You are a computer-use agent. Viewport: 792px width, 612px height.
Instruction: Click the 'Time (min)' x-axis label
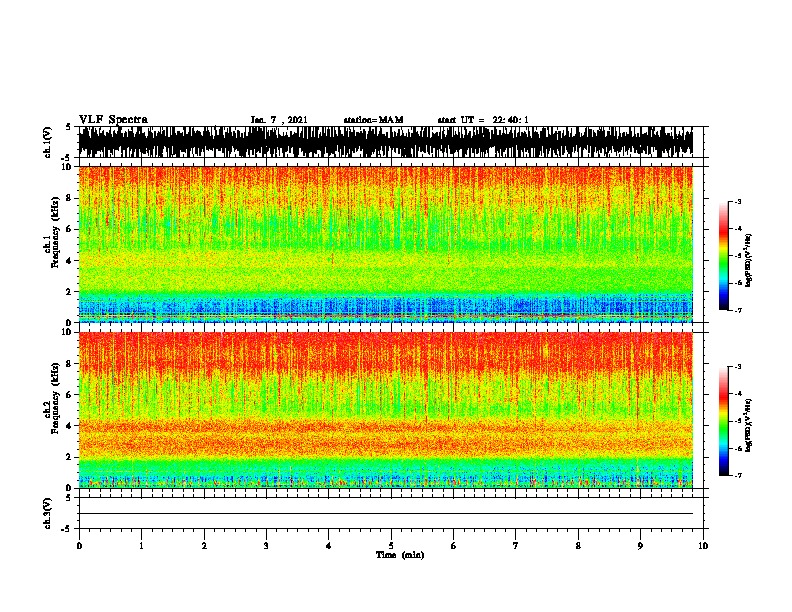(400, 555)
